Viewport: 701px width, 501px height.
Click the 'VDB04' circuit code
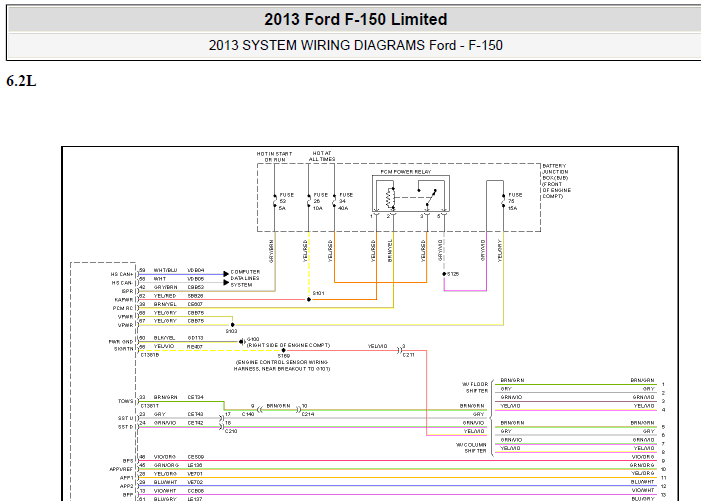tap(195, 270)
